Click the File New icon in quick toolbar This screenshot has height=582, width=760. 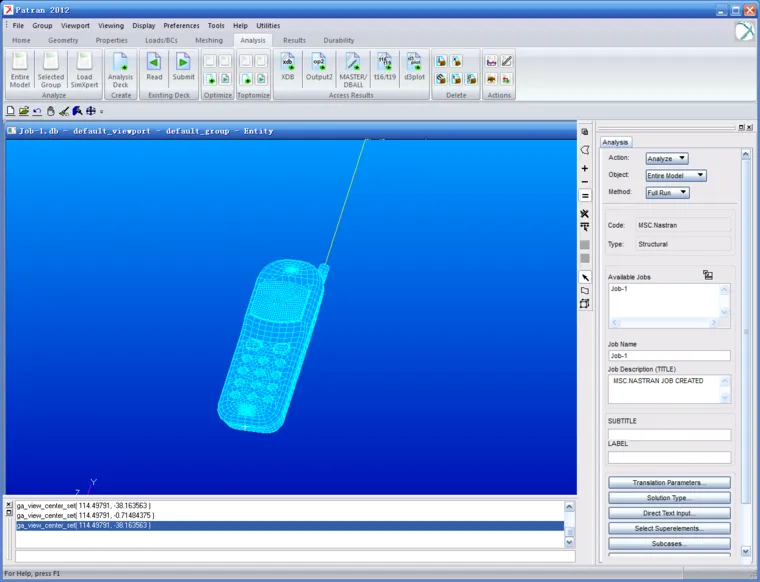pos(10,111)
